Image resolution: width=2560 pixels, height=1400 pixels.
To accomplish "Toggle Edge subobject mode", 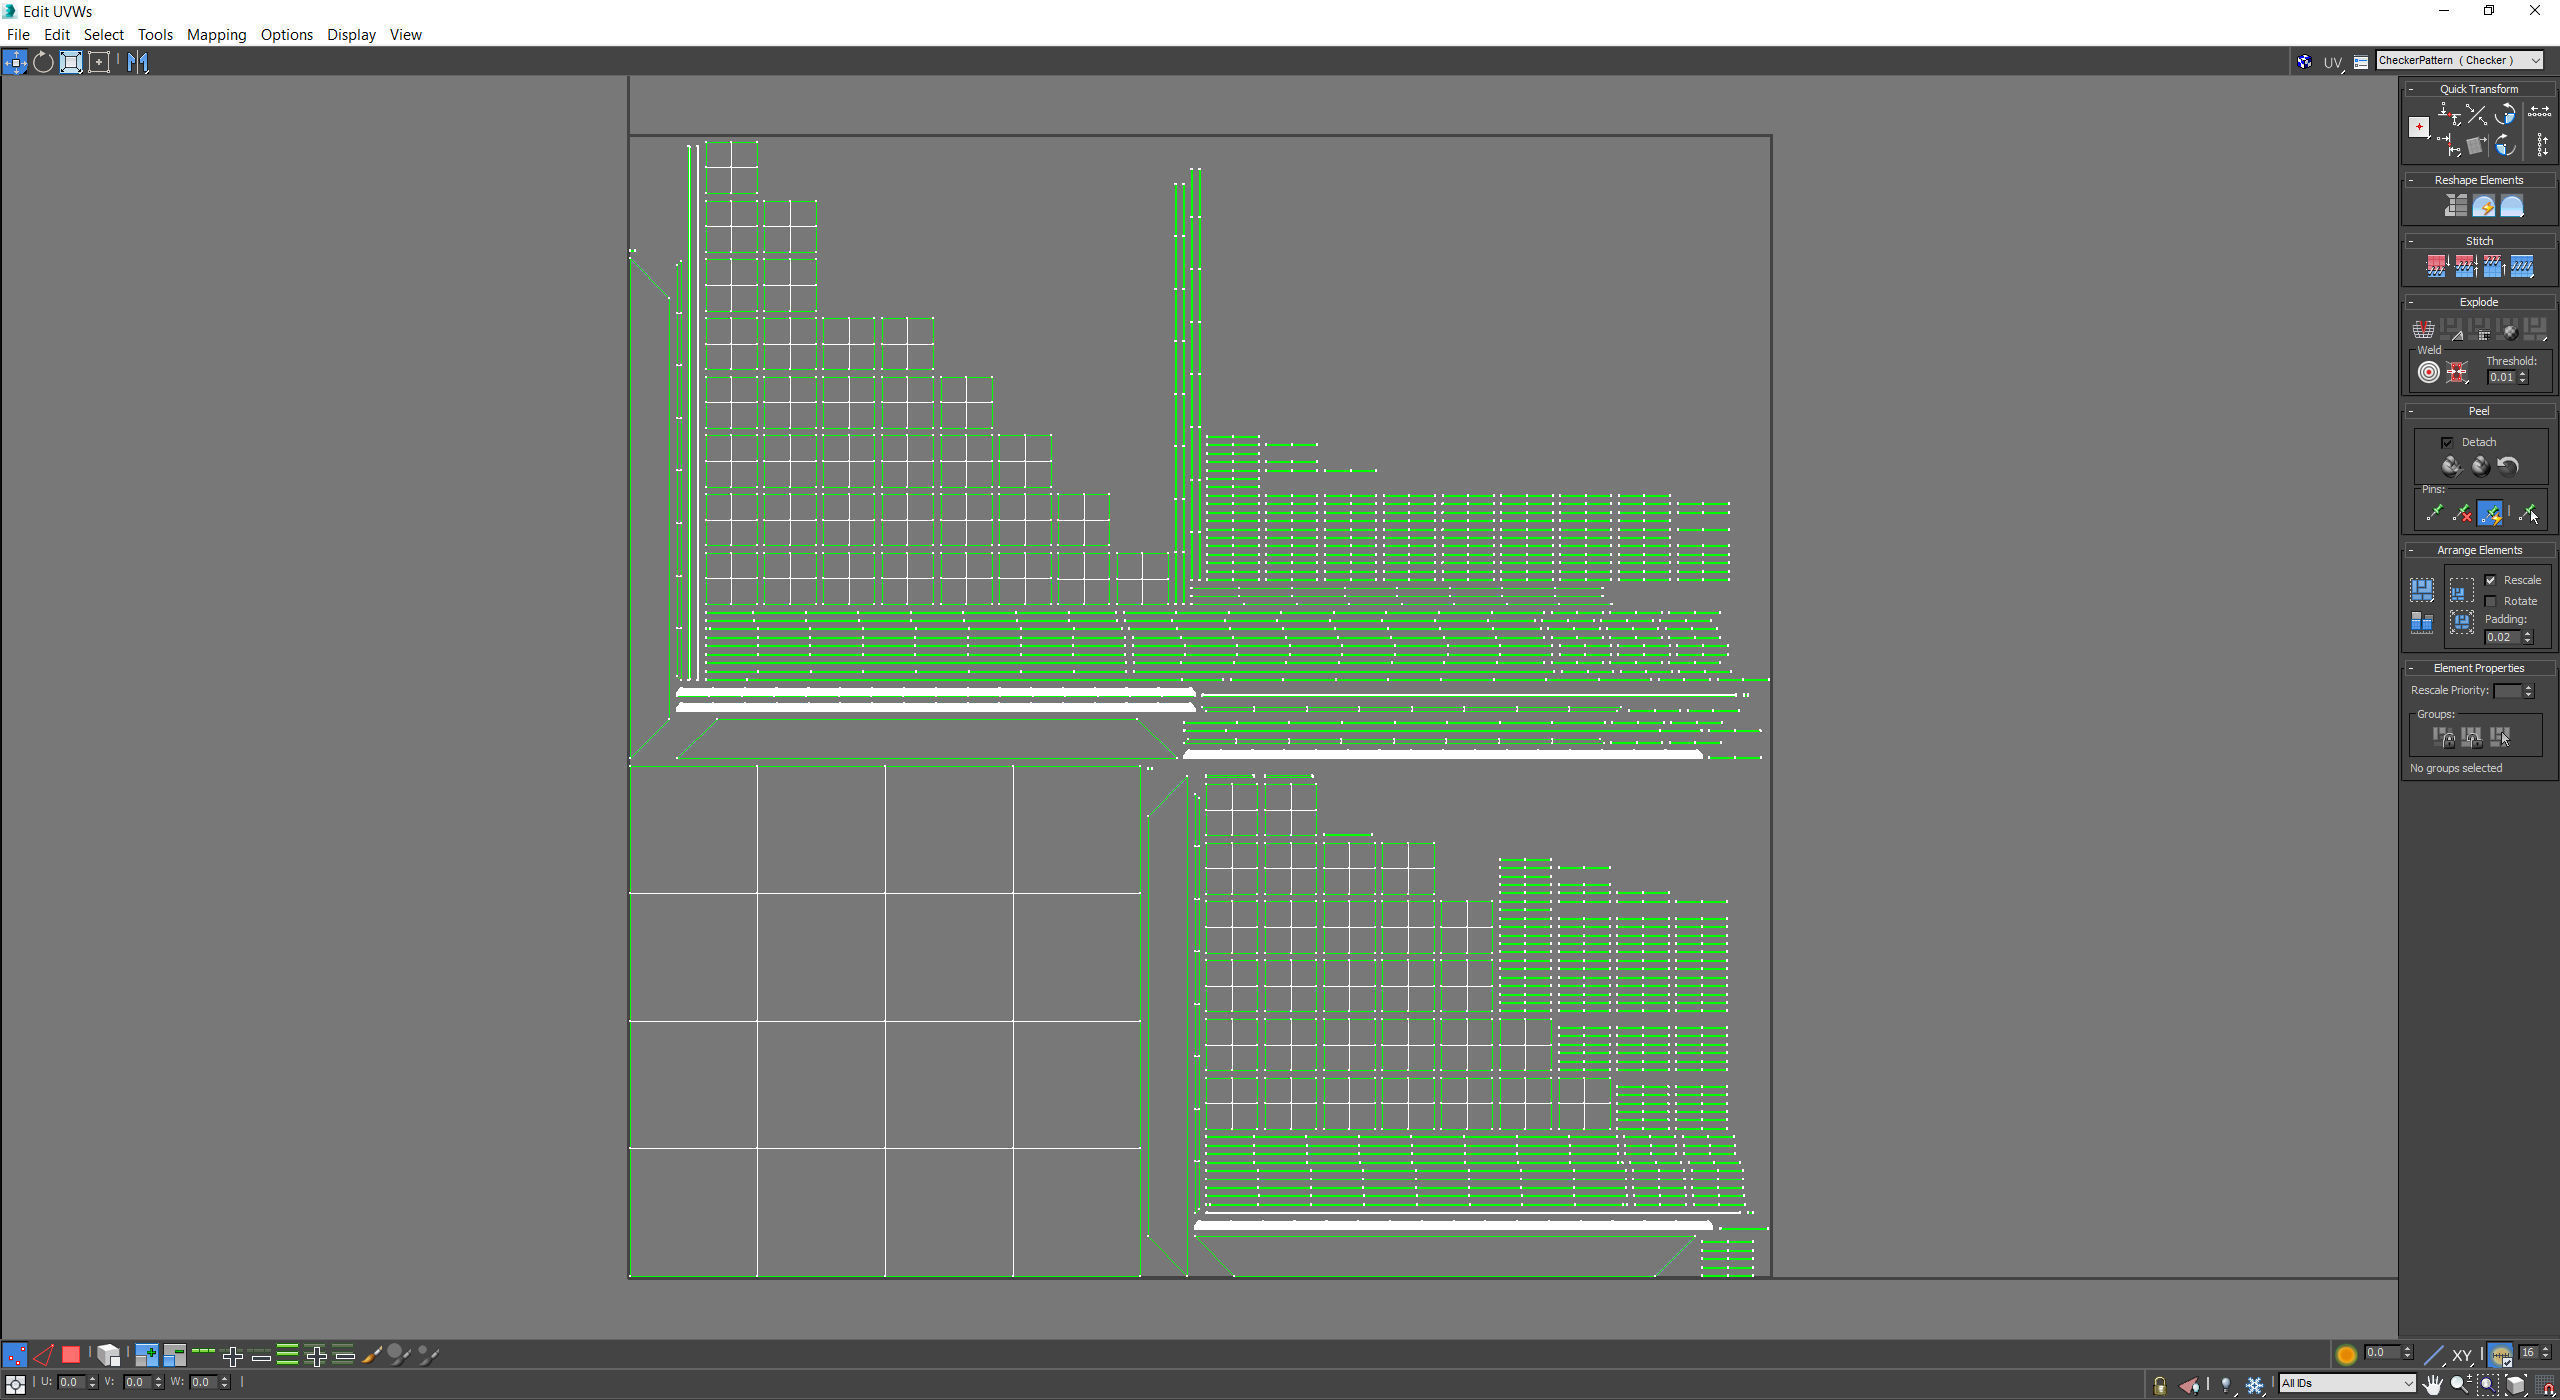I will coord(43,1355).
